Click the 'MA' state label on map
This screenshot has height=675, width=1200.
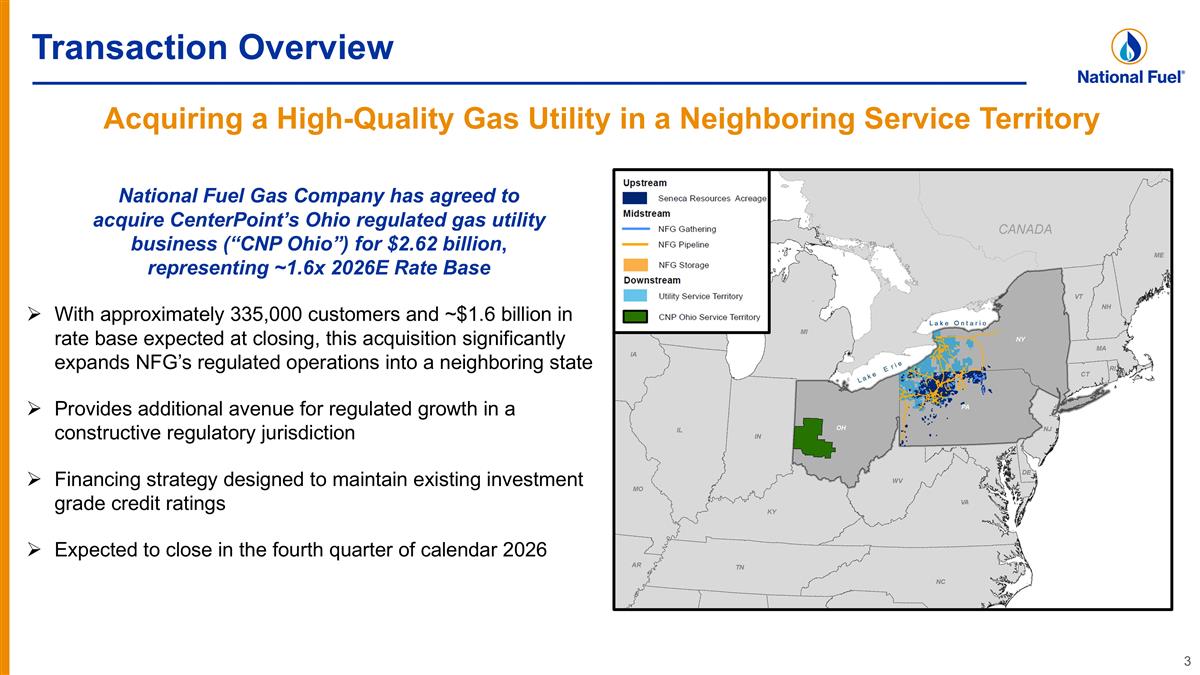[1101, 348]
